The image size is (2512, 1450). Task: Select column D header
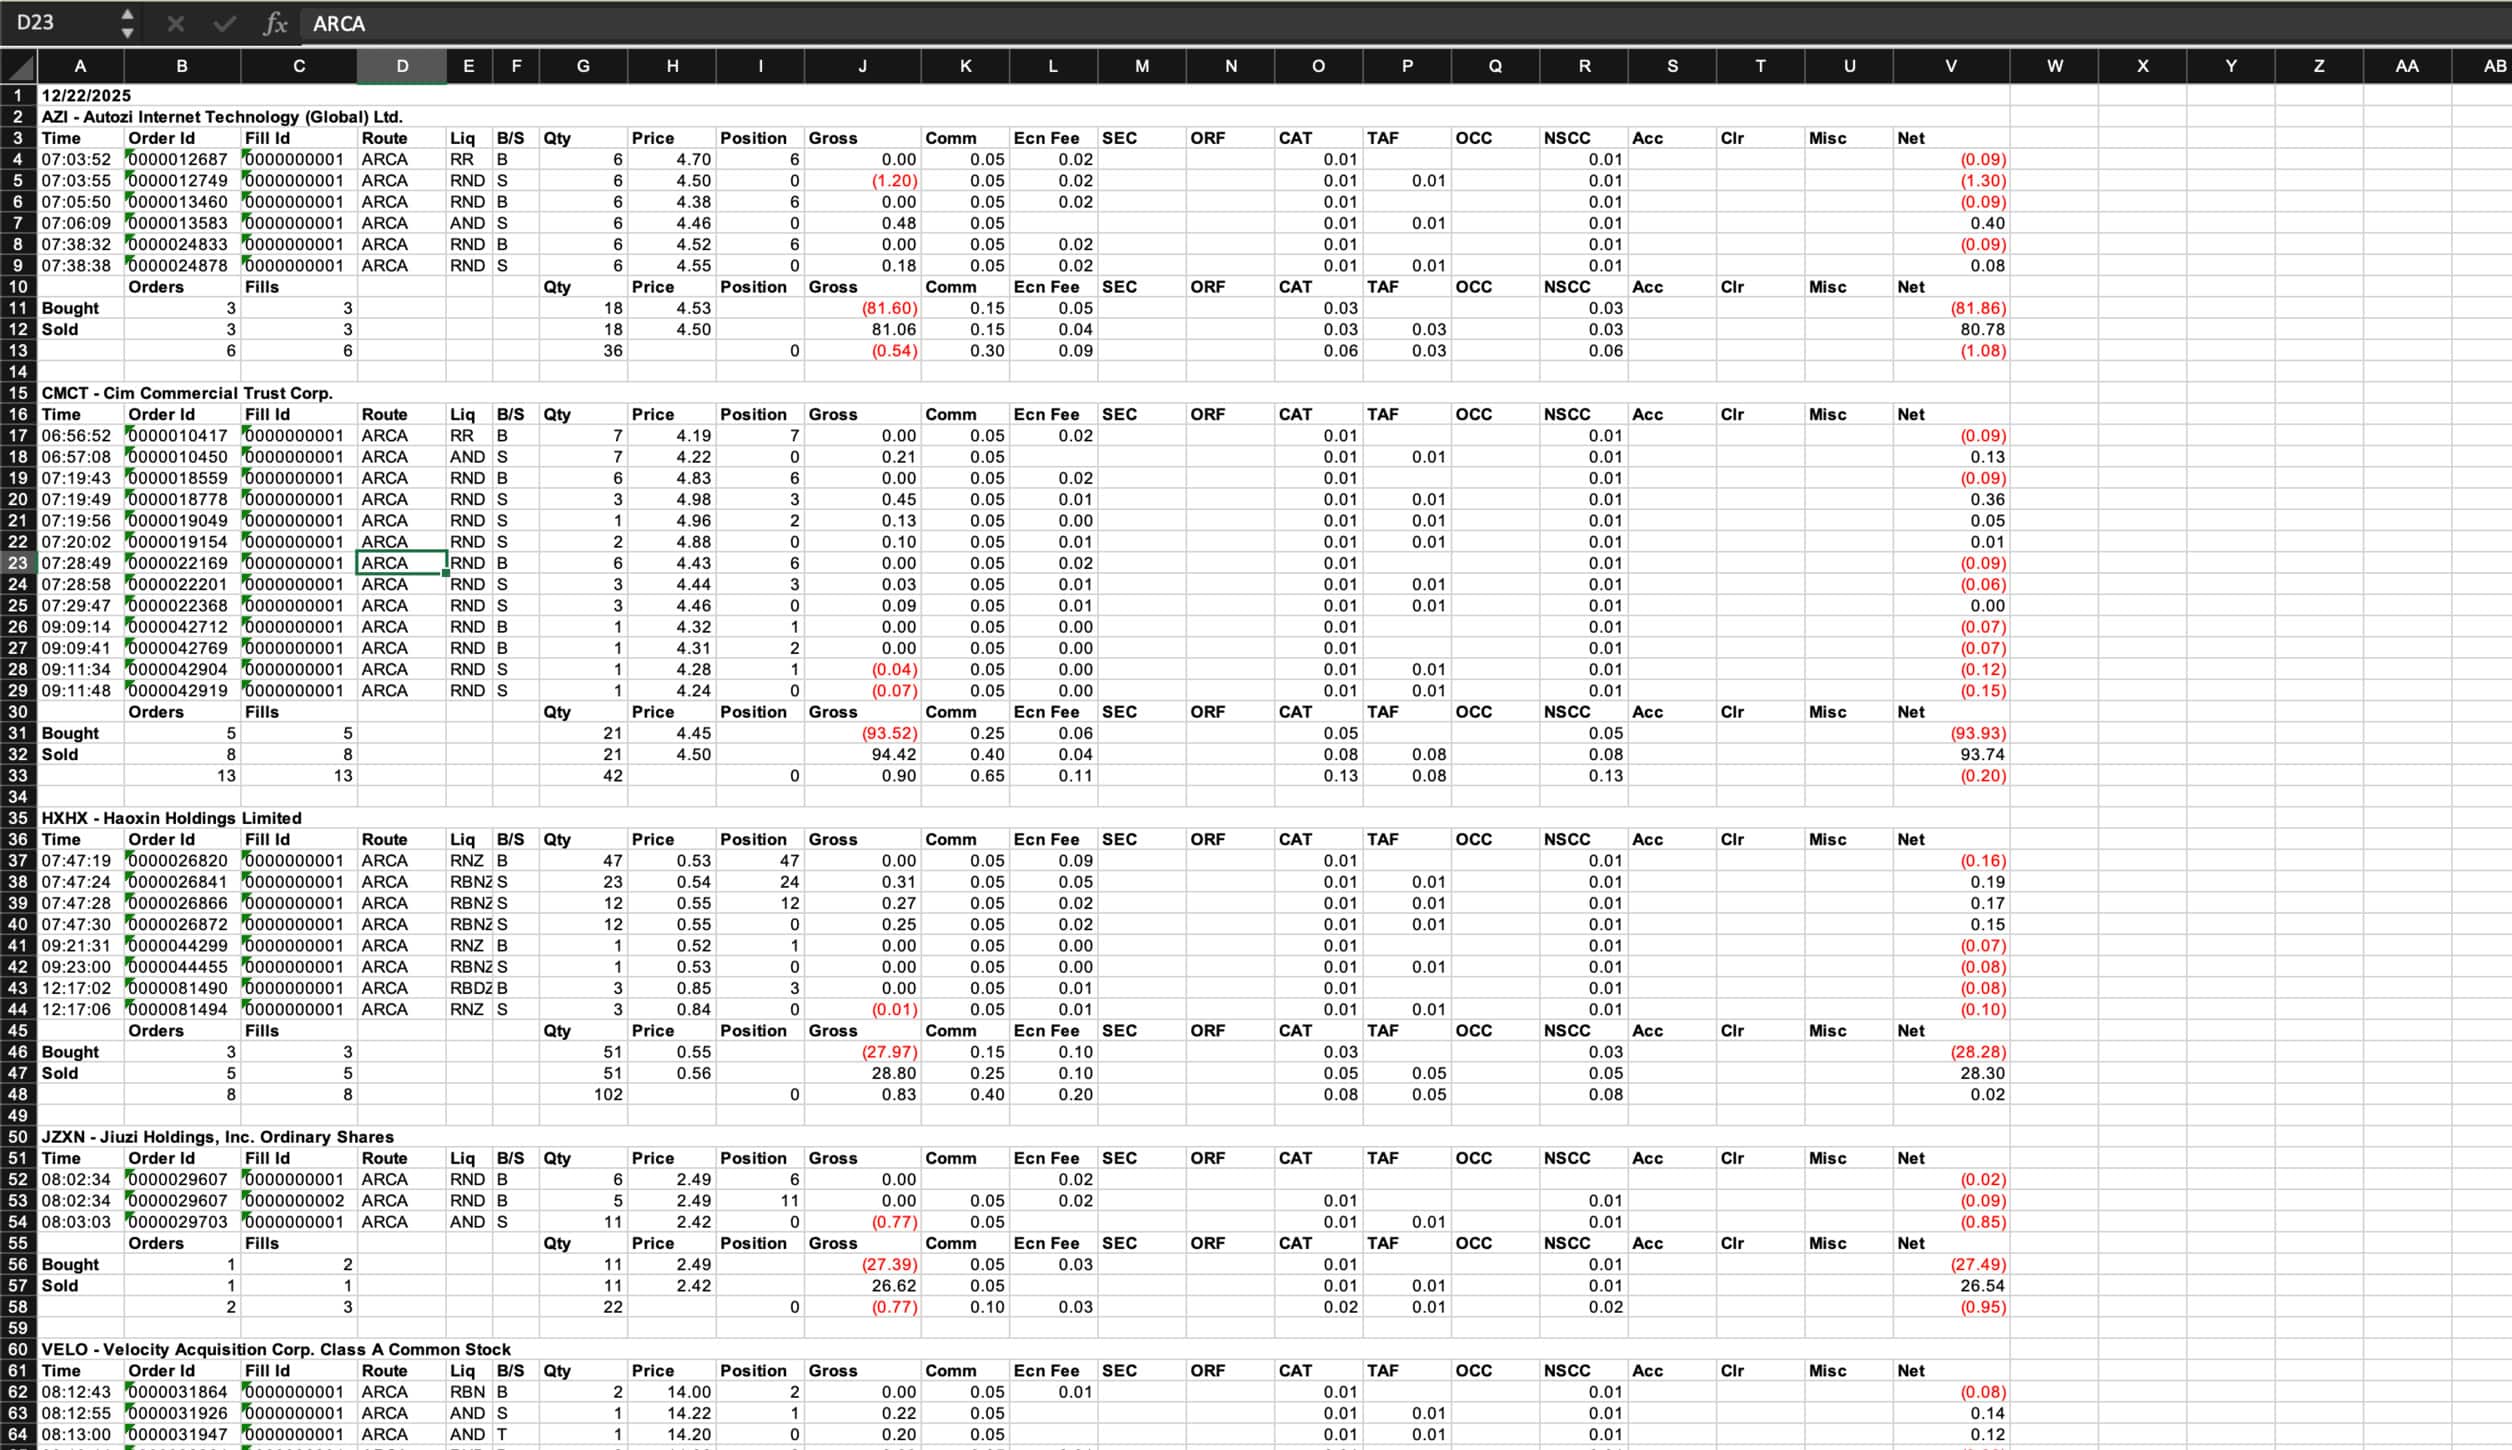(x=402, y=67)
